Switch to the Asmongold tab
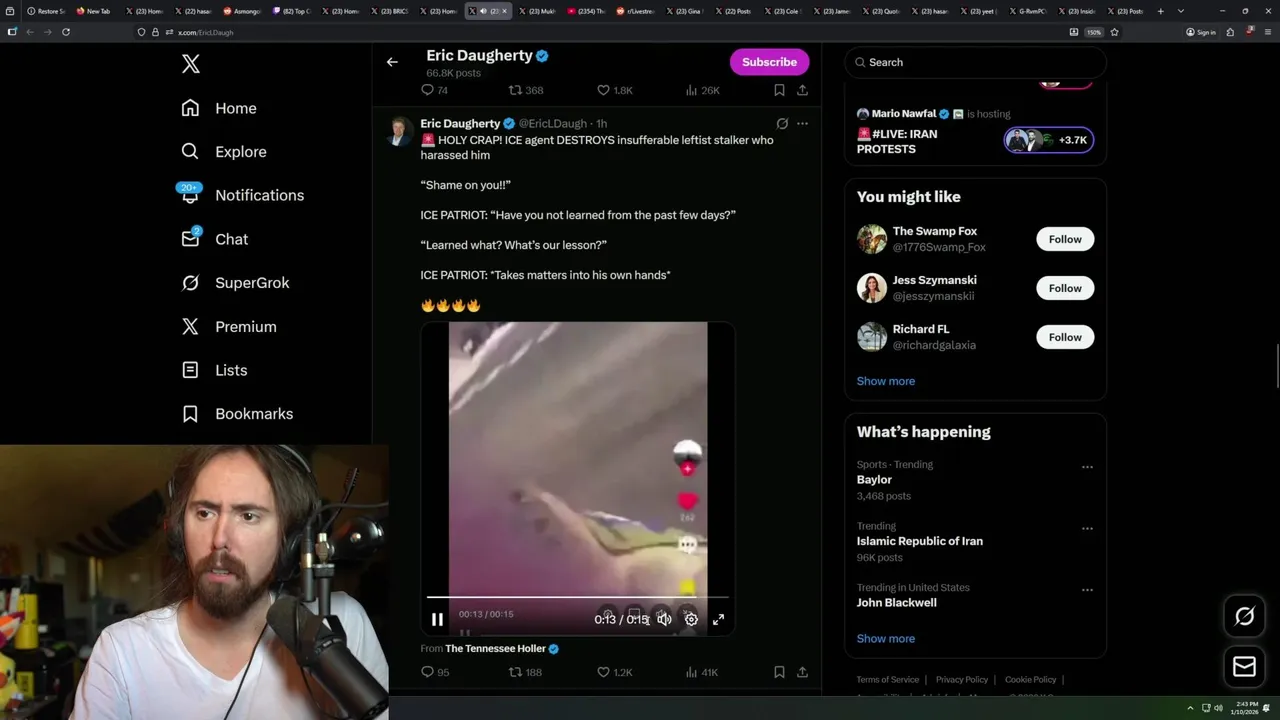 click(x=240, y=11)
